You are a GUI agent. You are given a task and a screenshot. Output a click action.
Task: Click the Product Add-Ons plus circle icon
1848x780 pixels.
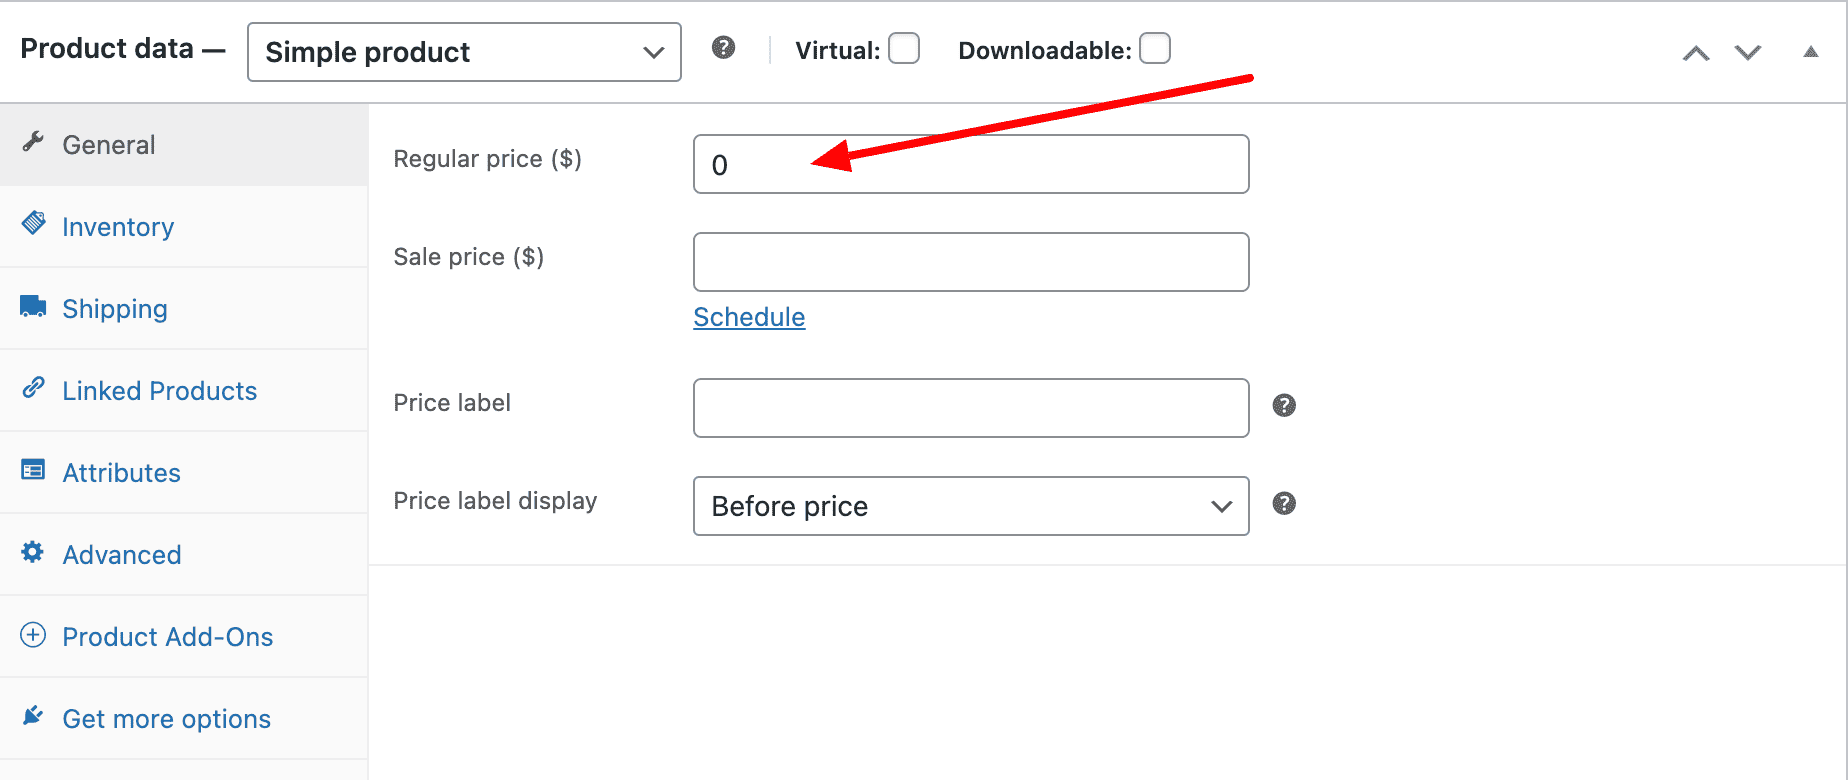pos(33,635)
